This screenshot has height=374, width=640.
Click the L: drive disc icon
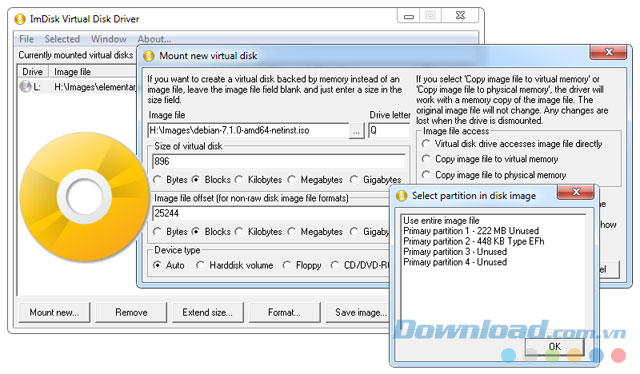[25, 87]
